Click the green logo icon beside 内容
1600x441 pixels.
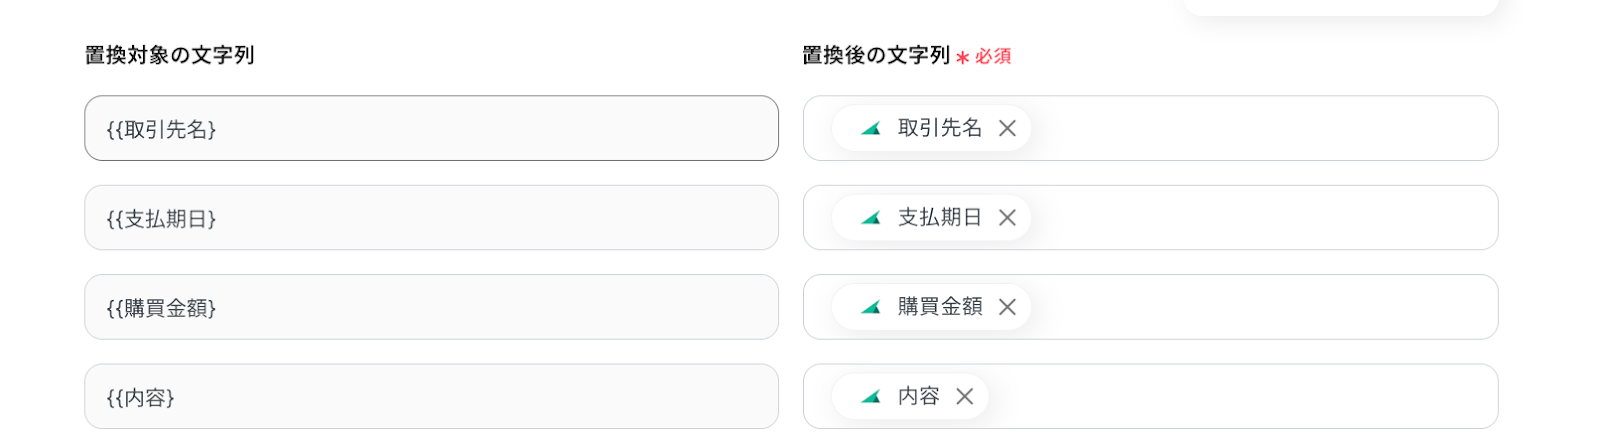[x=871, y=396]
